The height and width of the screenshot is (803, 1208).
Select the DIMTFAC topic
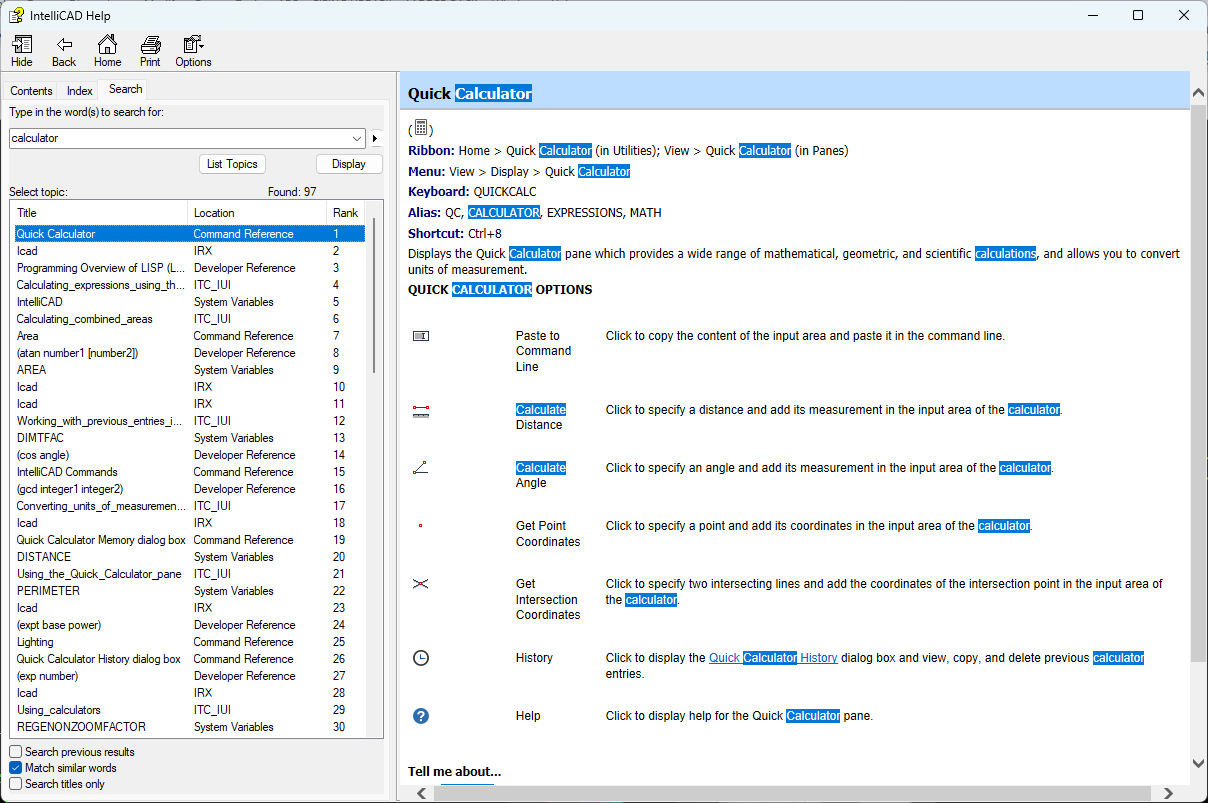pyautogui.click(x=189, y=438)
